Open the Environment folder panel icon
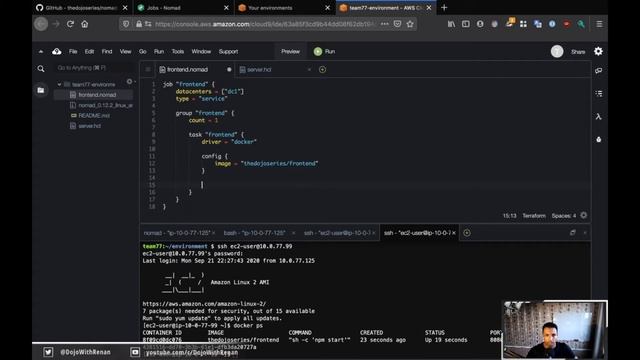The width and height of the screenshot is (640, 360). coord(41,90)
